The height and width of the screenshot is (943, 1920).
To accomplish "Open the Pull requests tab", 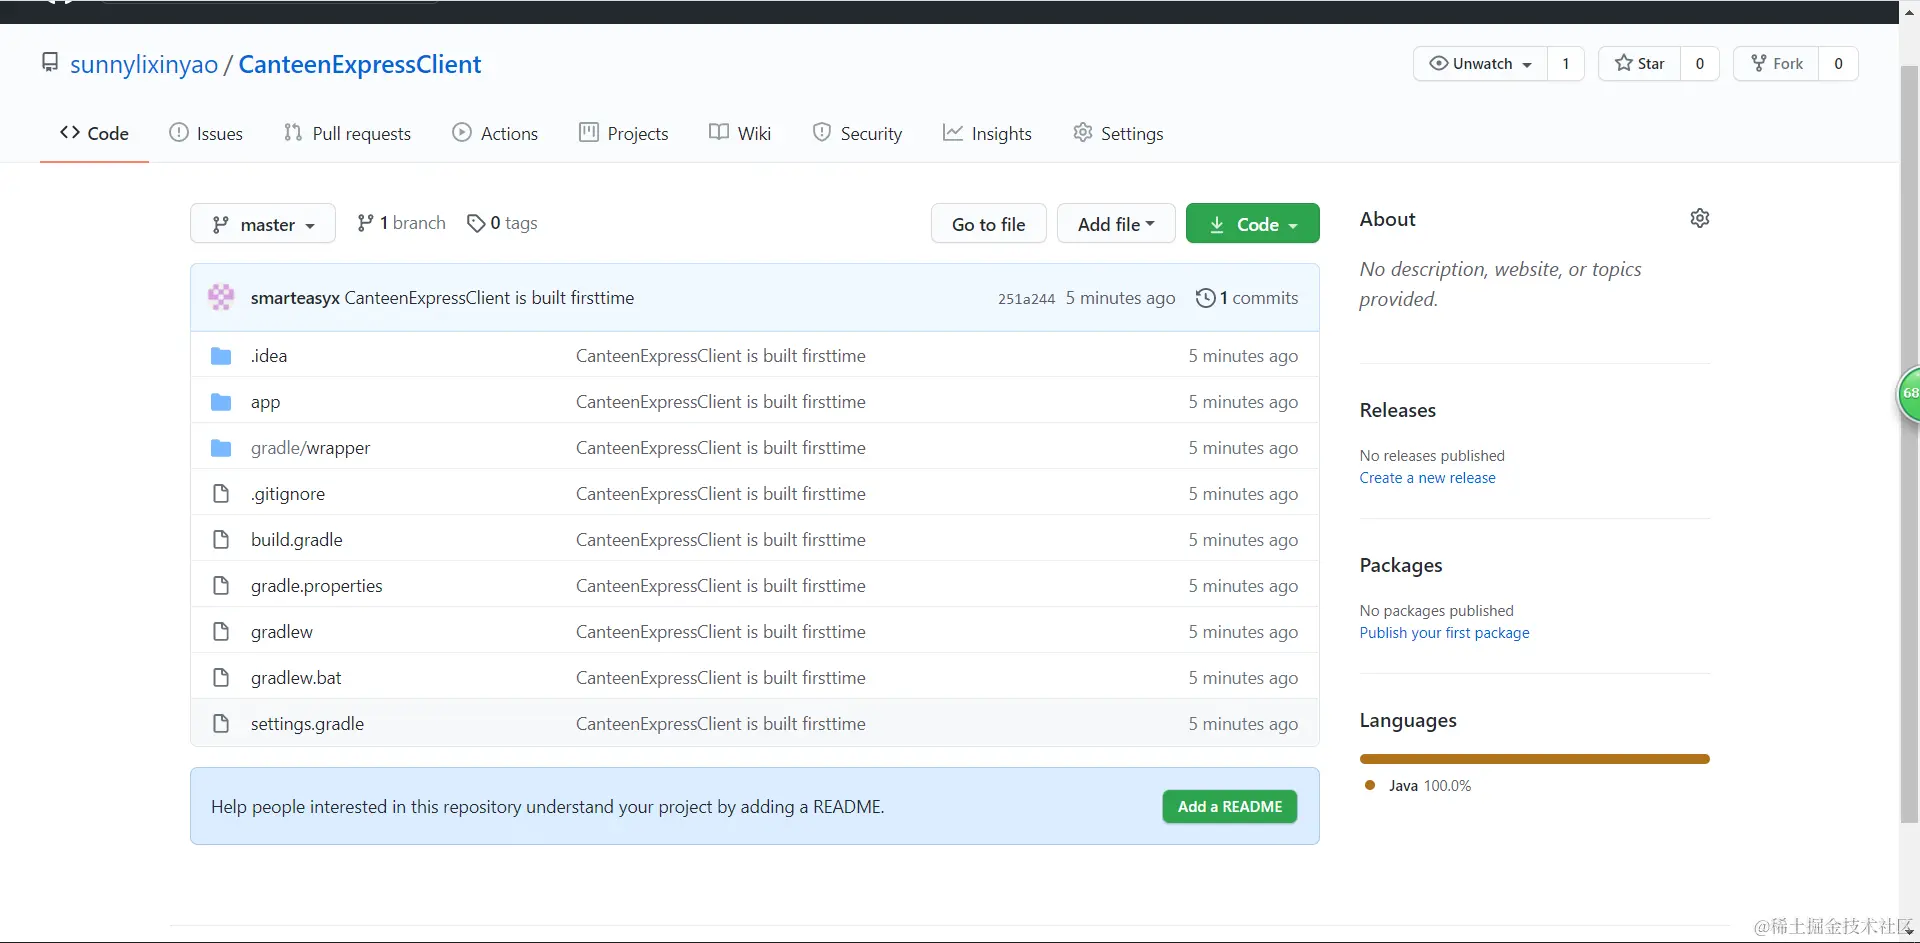I will point(347,133).
